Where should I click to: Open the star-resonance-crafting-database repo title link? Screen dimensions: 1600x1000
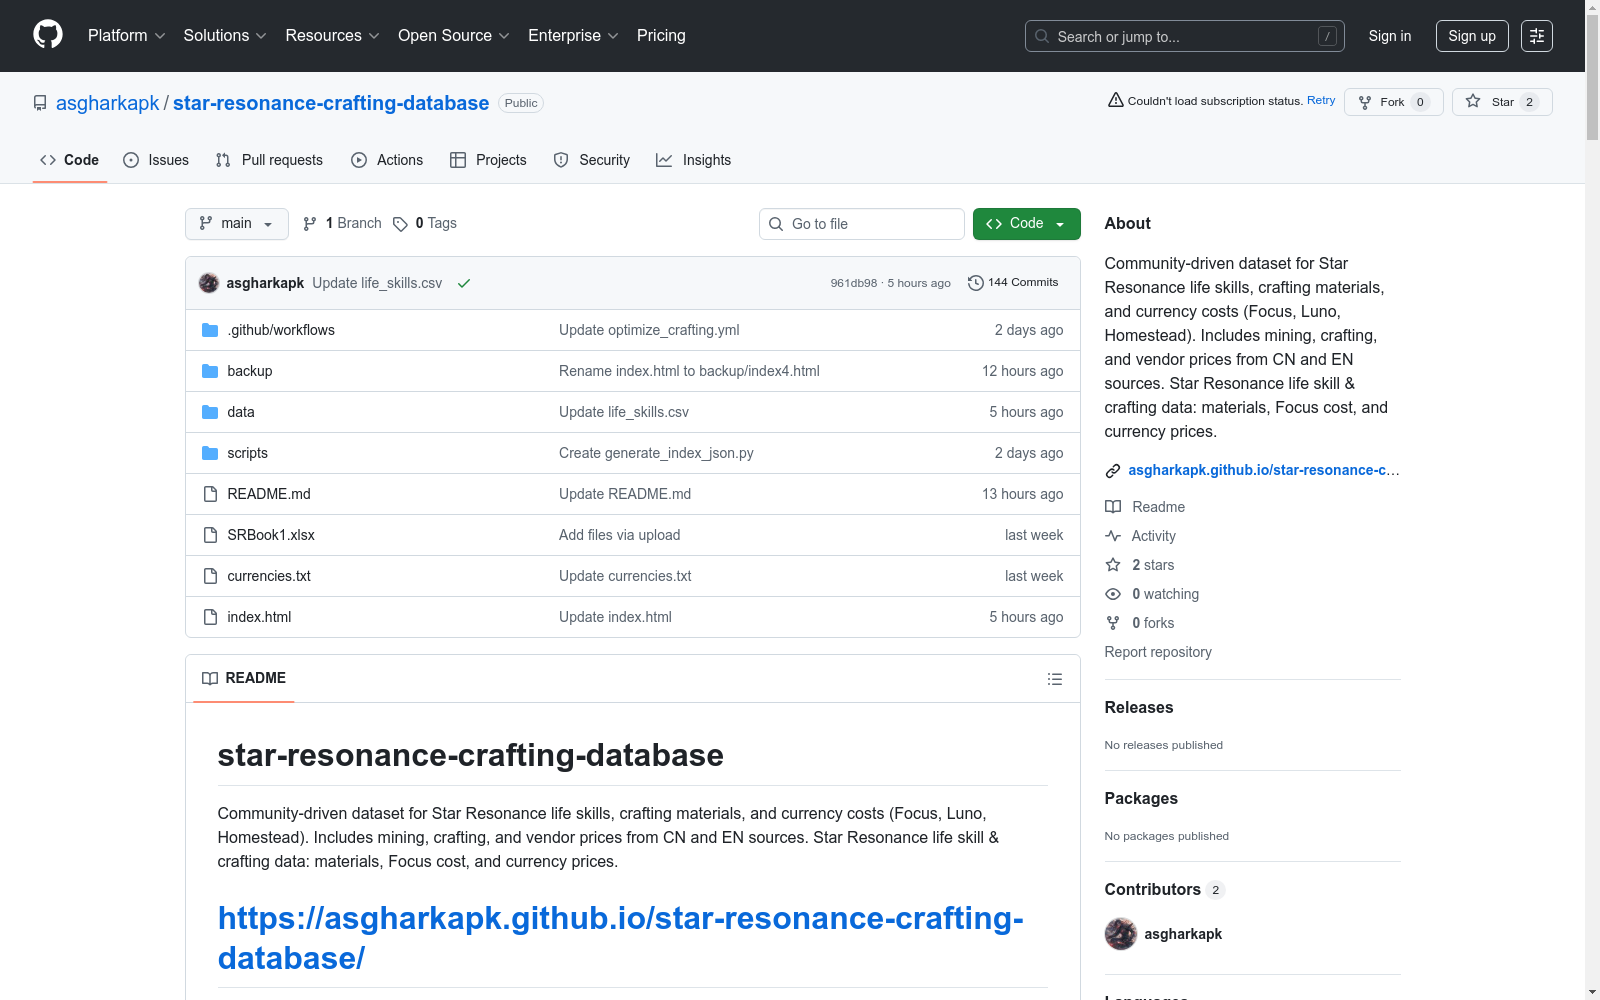[x=331, y=103]
